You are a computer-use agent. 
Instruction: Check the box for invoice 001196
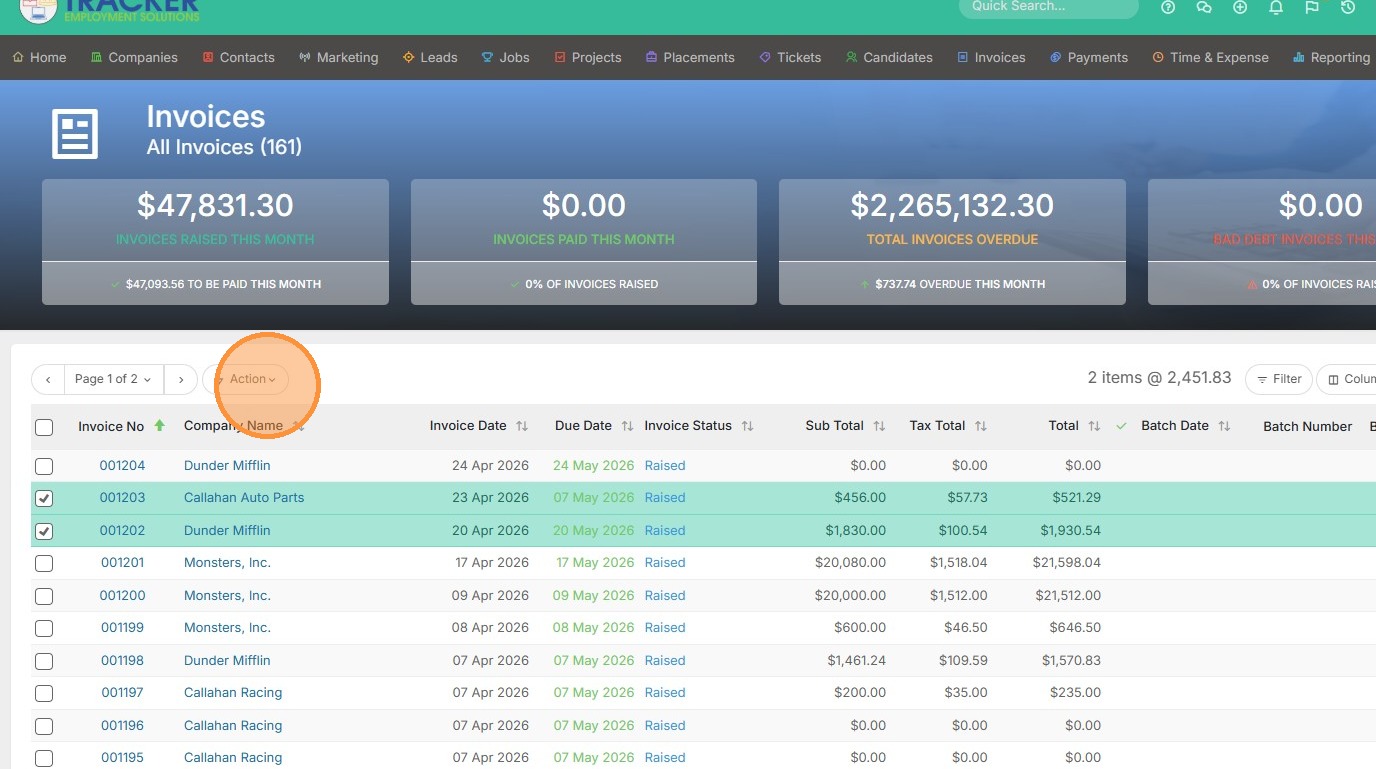pos(44,726)
